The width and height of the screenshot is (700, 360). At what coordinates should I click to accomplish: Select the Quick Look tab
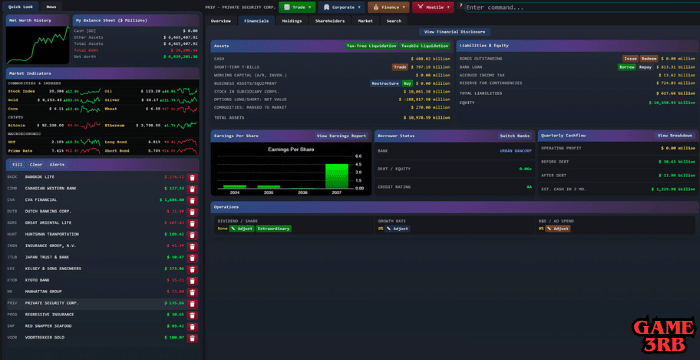pyautogui.click(x=21, y=7)
